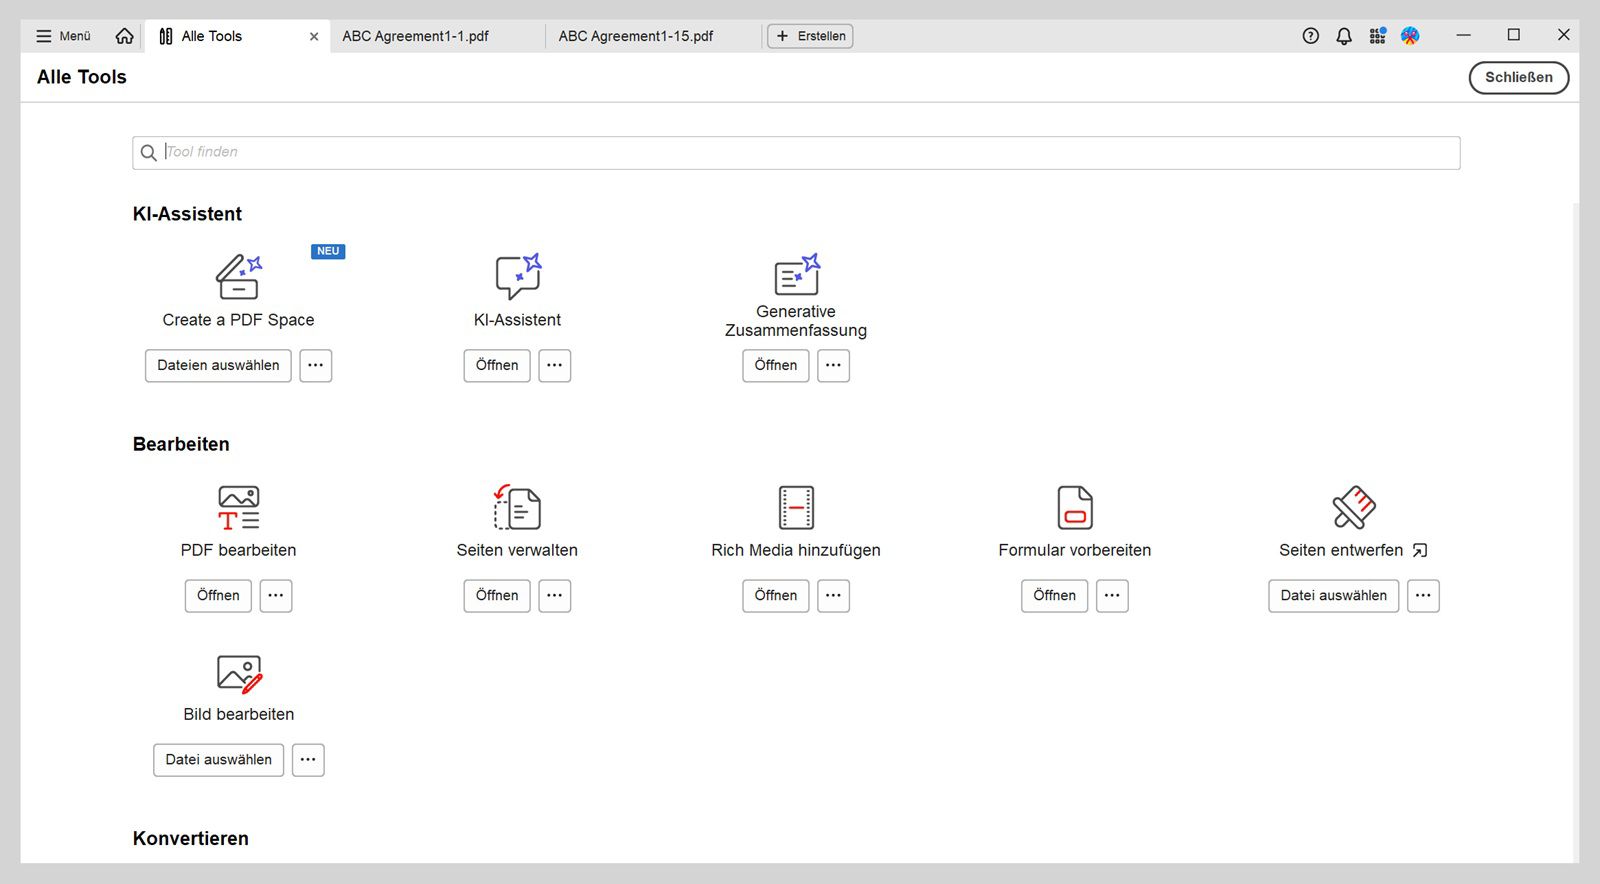Show more options for Create a PDF Space
The width and height of the screenshot is (1600, 884).
(x=316, y=366)
